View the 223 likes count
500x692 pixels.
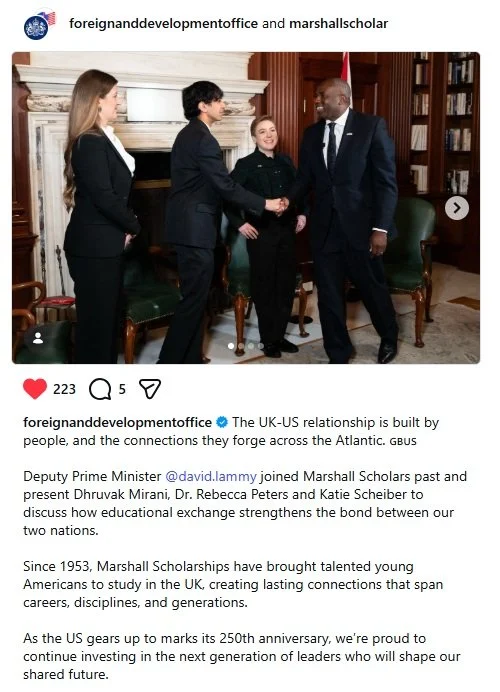[64, 389]
